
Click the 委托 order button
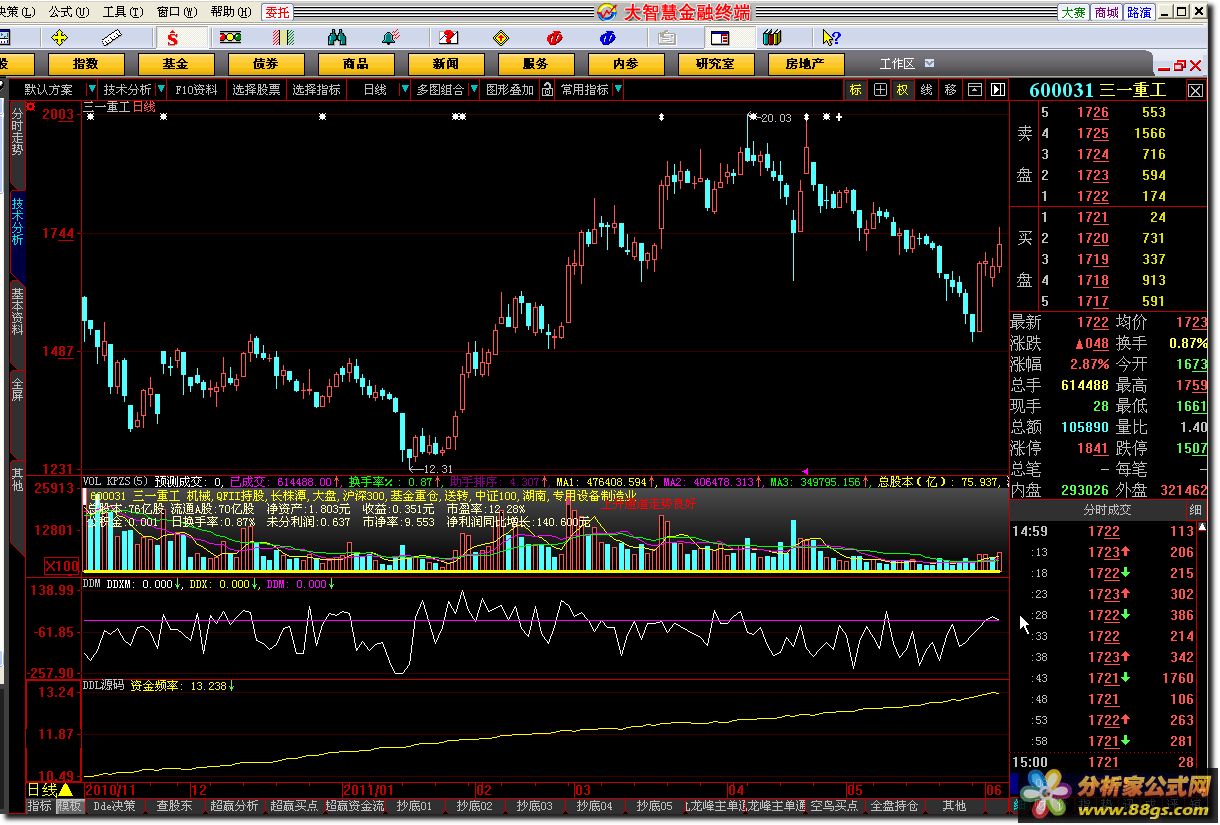[277, 12]
